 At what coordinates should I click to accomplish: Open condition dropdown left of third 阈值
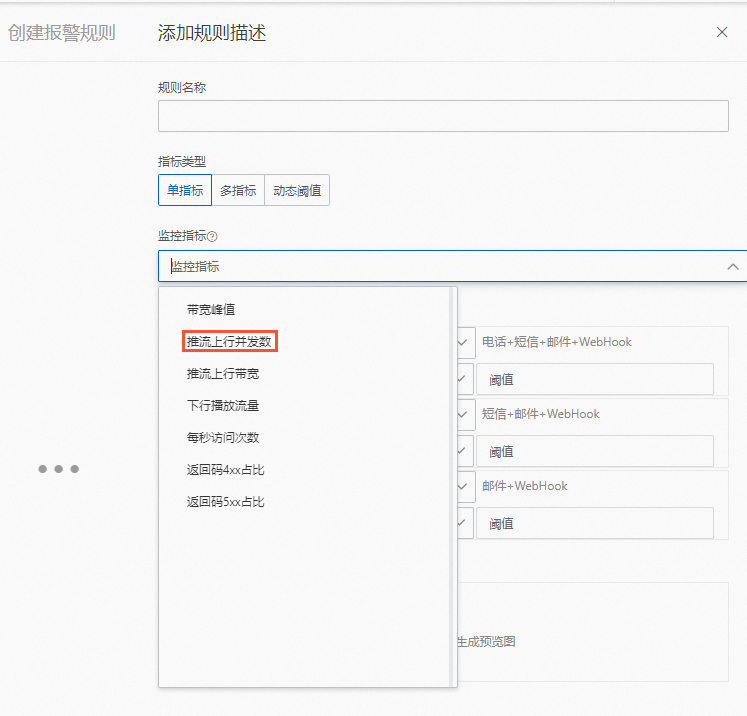(465, 523)
